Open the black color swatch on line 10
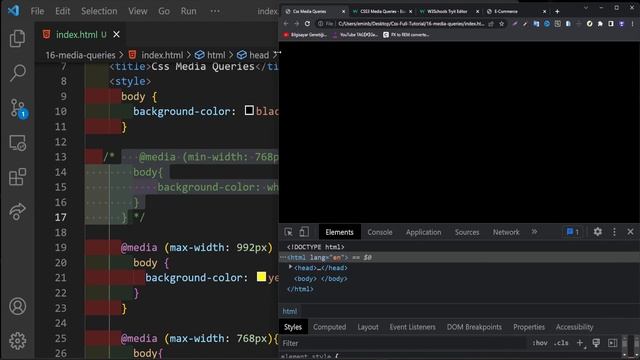Screen dimensions: 640x360 tap(249, 110)
